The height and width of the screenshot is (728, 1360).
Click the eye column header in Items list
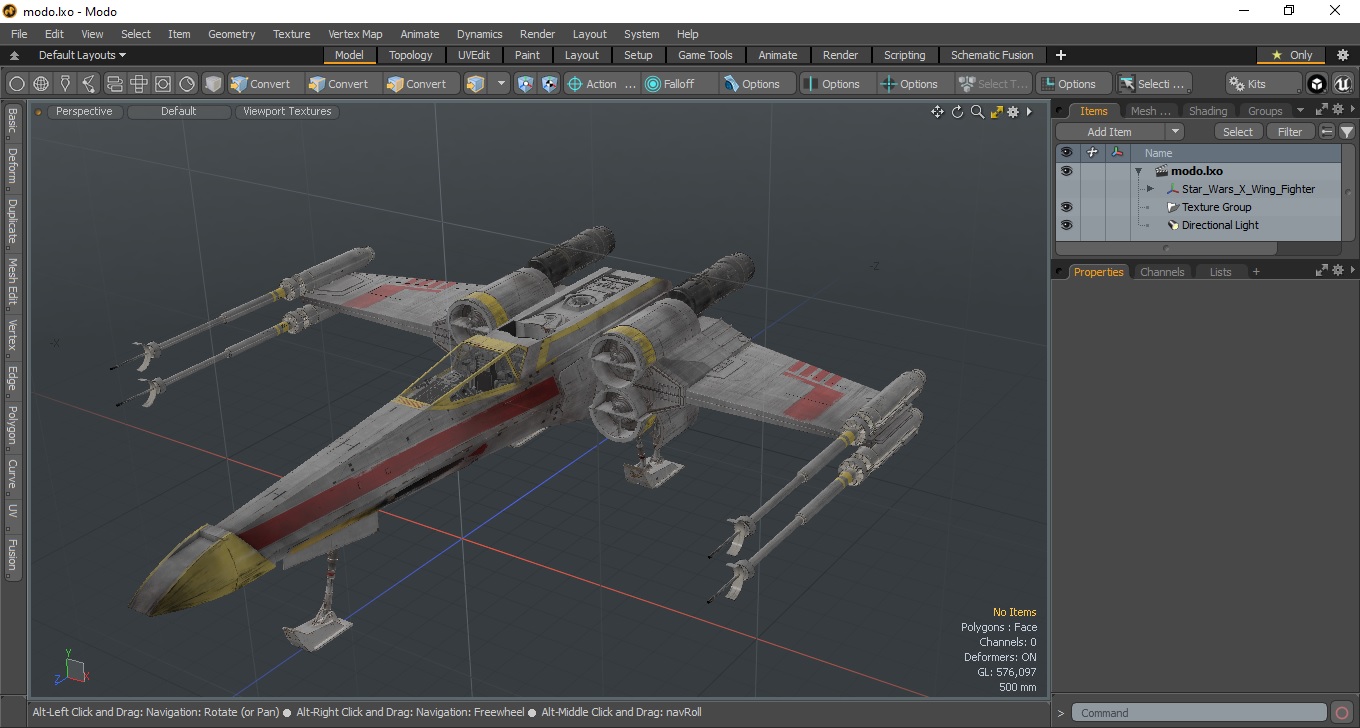tap(1066, 153)
